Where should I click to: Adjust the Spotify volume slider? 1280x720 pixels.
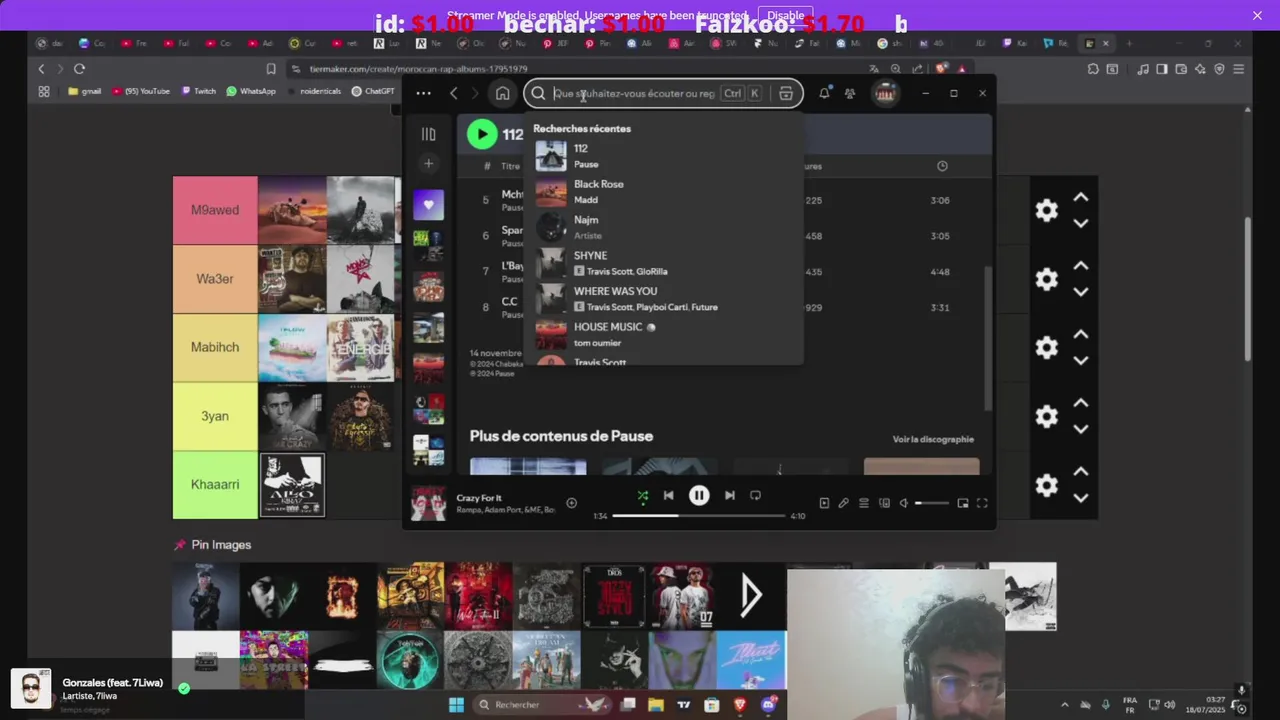pyautogui.click(x=932, y=503)
